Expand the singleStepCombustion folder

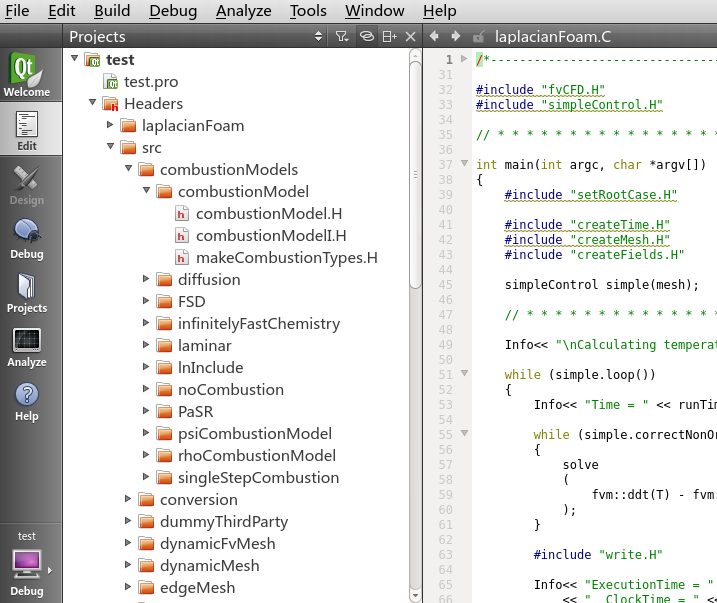[146, 476]
